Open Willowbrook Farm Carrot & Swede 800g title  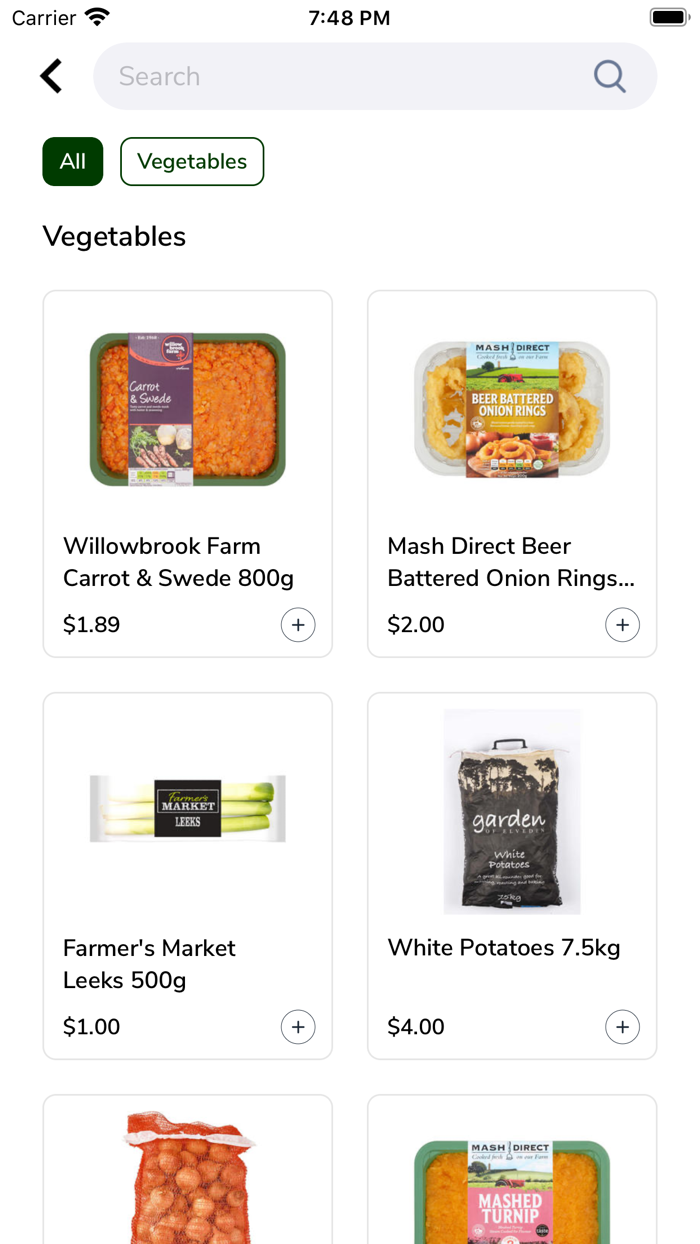178,562
